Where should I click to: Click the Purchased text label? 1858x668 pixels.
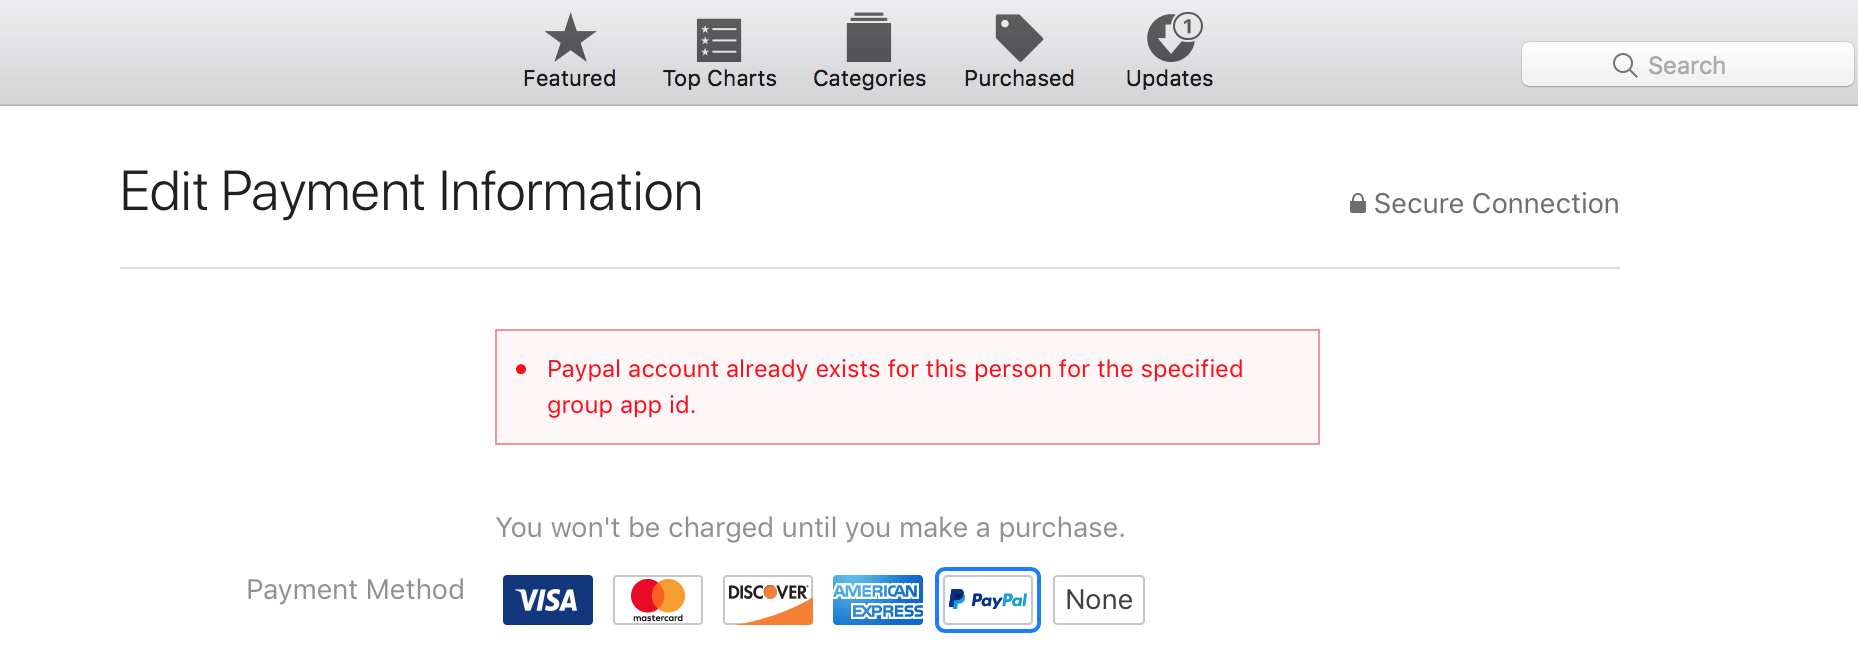[1018, 79]
